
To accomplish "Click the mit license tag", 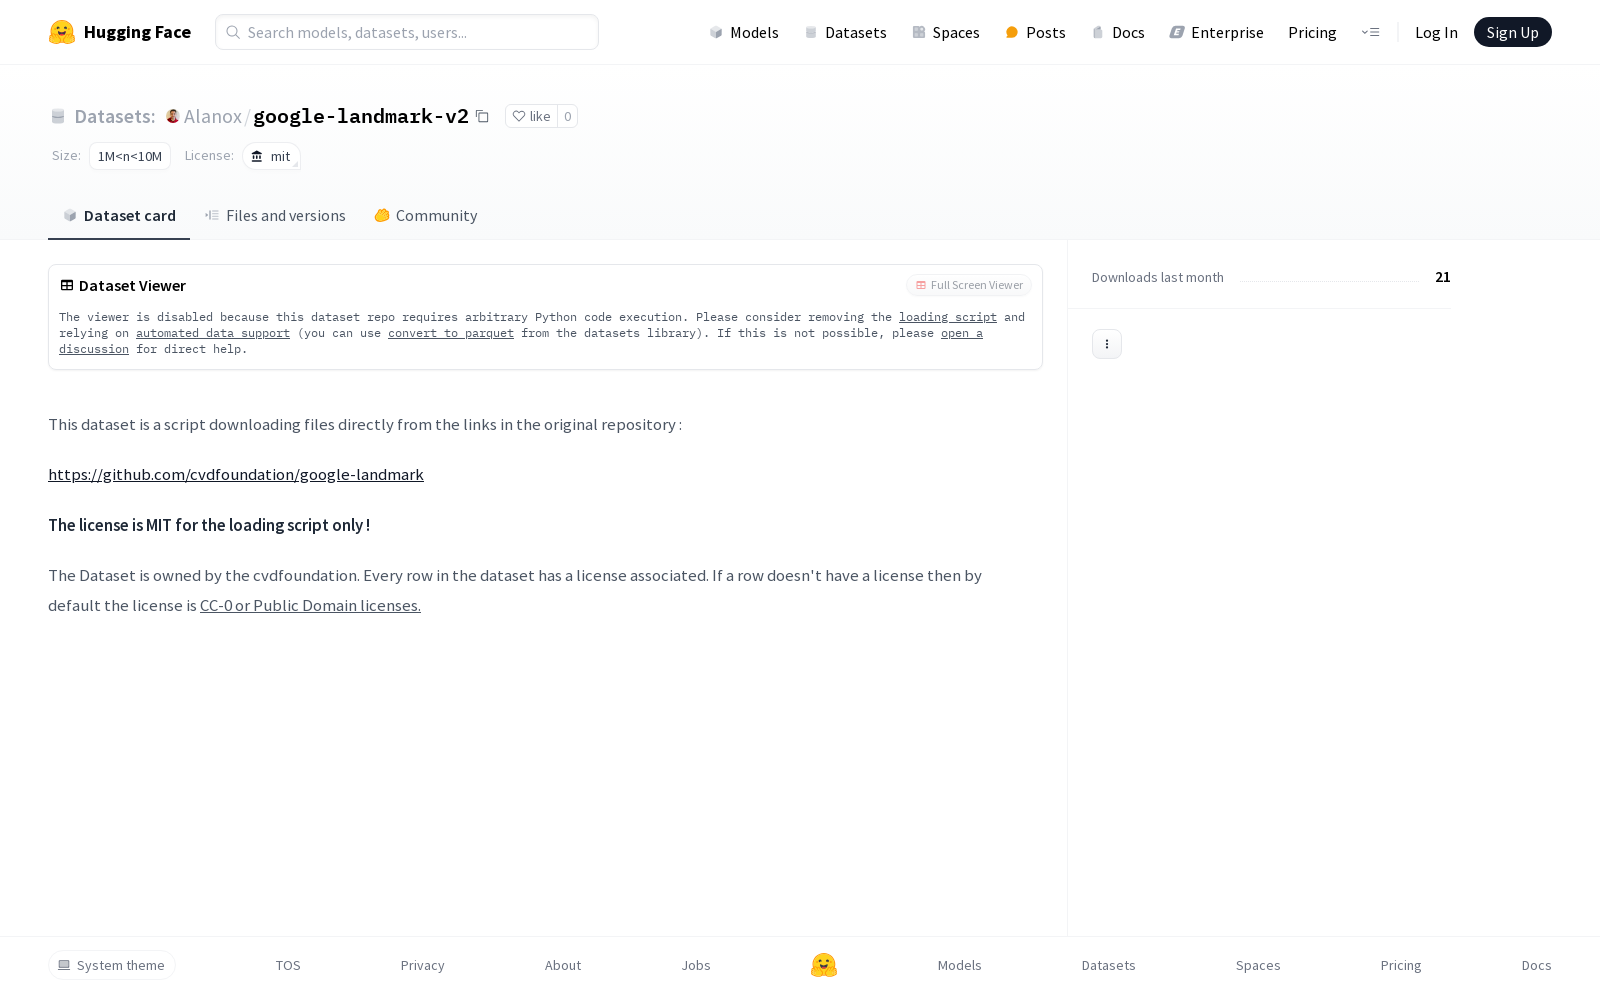I will pyautogui.click(x=271, y=156).
